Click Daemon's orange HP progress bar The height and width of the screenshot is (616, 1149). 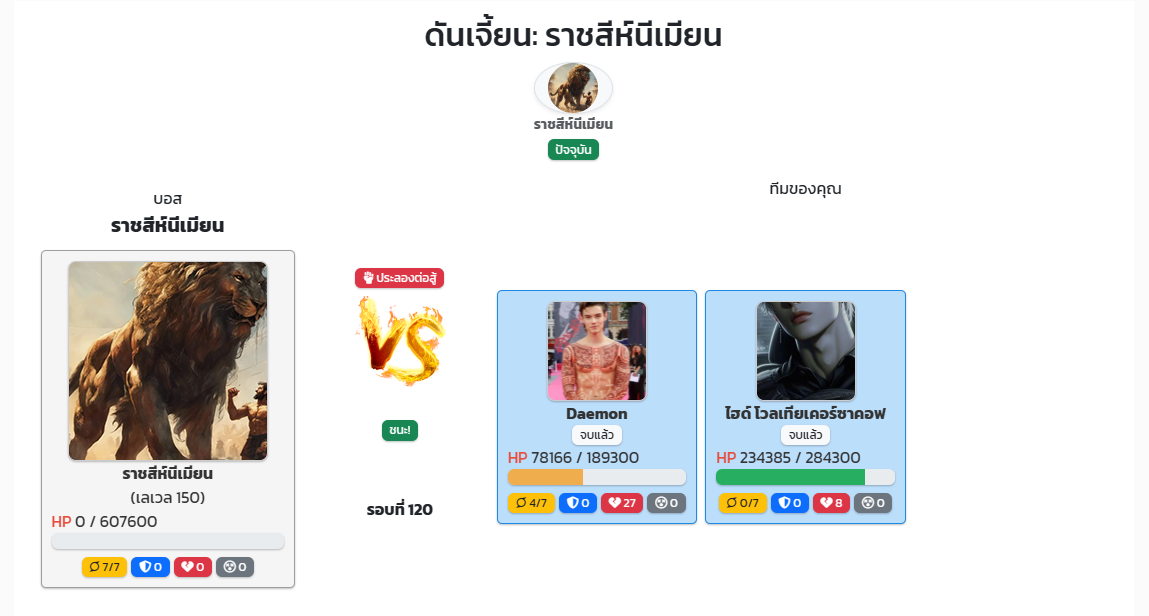pyautogui.click(x=596, y=478)
